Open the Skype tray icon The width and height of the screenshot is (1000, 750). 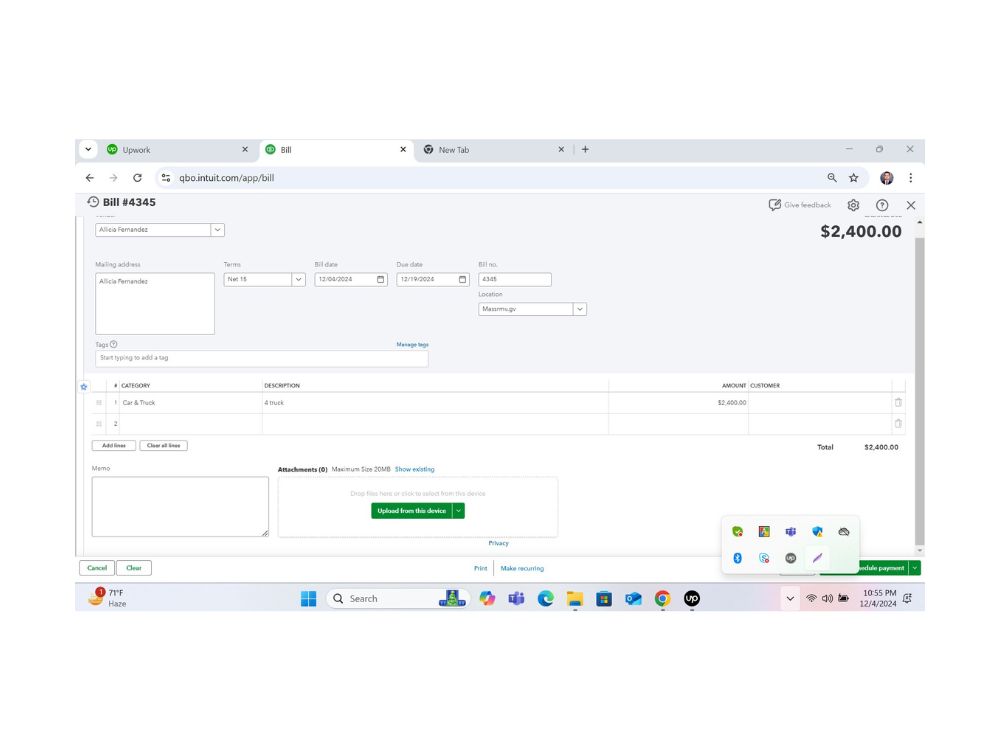click(x=764, y=558)
